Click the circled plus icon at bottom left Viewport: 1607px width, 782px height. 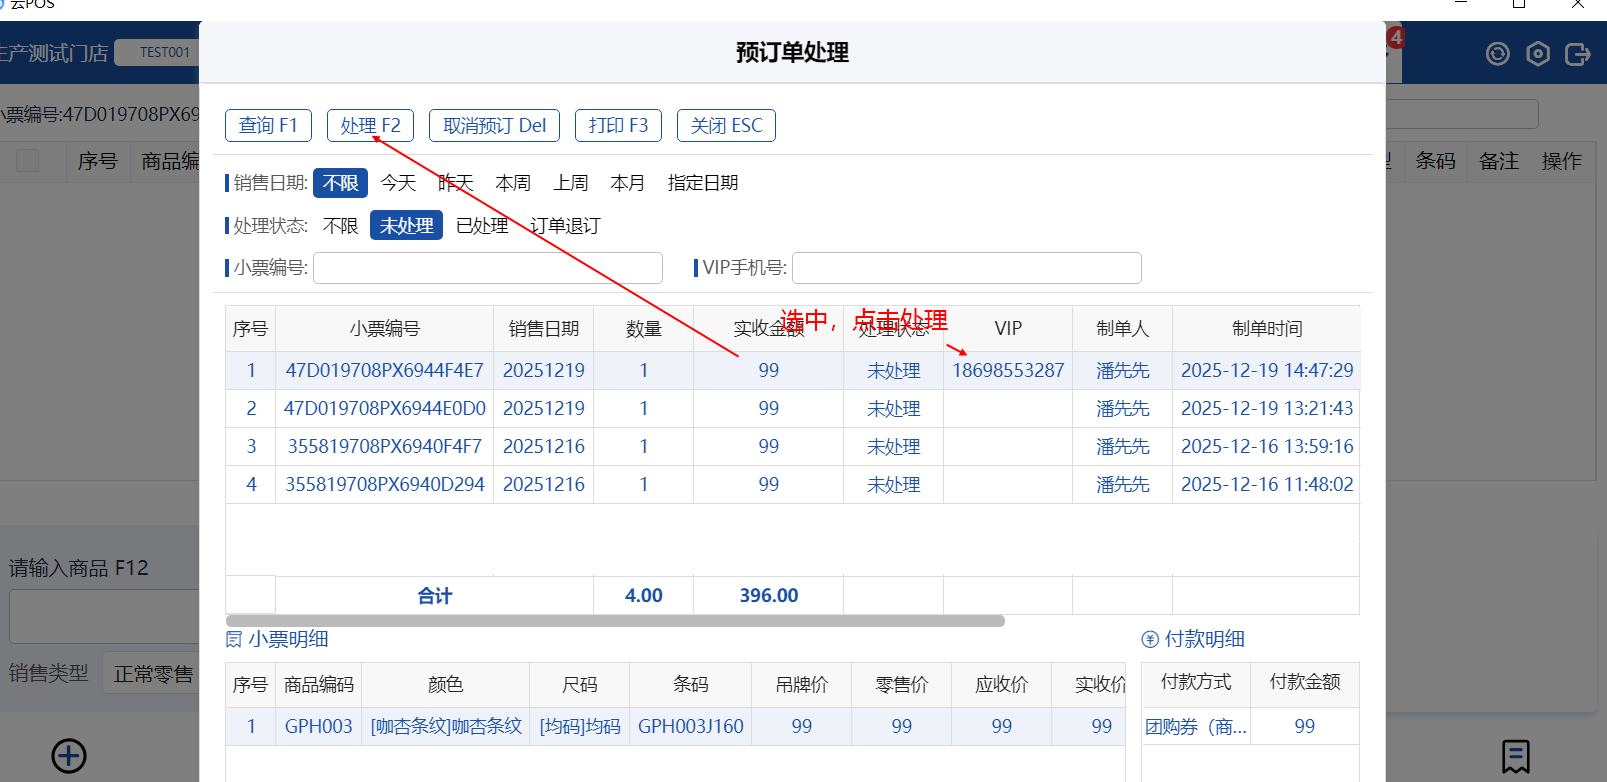[69, 756]
